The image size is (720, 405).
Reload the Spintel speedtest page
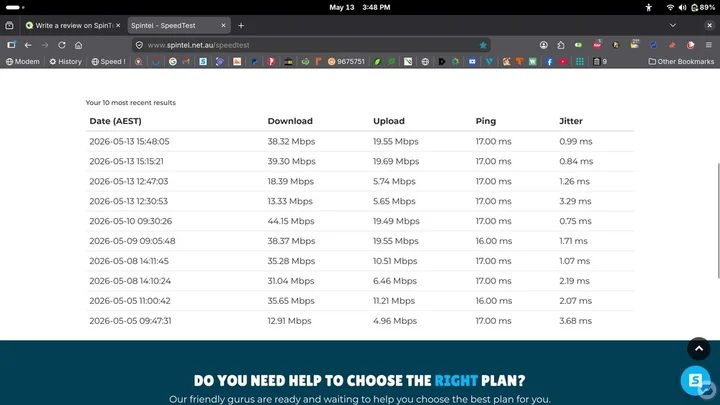point(62,45)
